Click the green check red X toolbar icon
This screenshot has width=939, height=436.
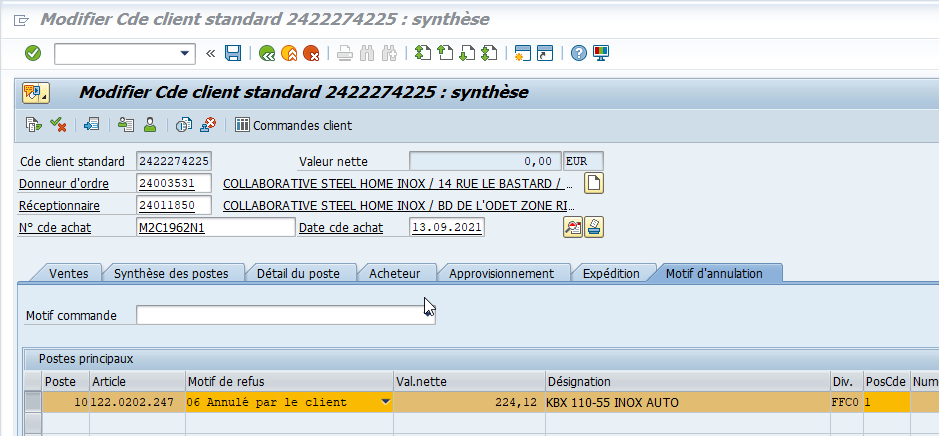pos(59,125)
